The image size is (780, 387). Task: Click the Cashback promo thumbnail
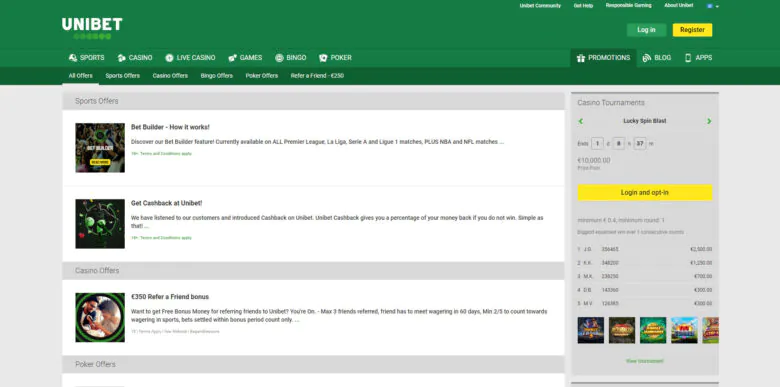[100, 224]
